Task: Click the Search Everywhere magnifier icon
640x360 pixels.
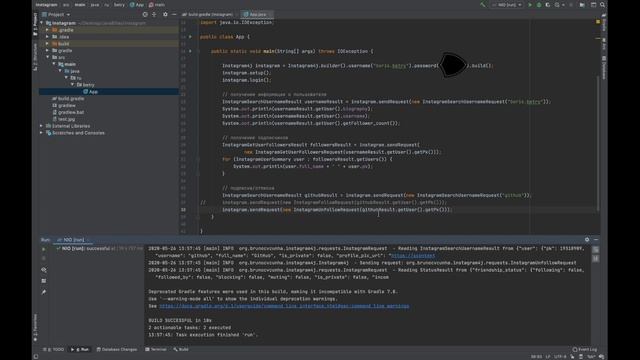Action: coord(602,5)
